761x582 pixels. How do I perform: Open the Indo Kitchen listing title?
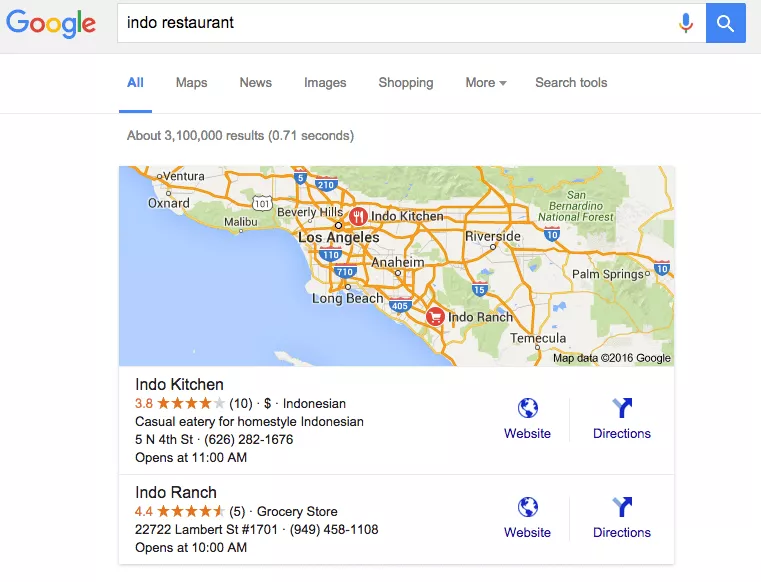(x=179, y=384)
